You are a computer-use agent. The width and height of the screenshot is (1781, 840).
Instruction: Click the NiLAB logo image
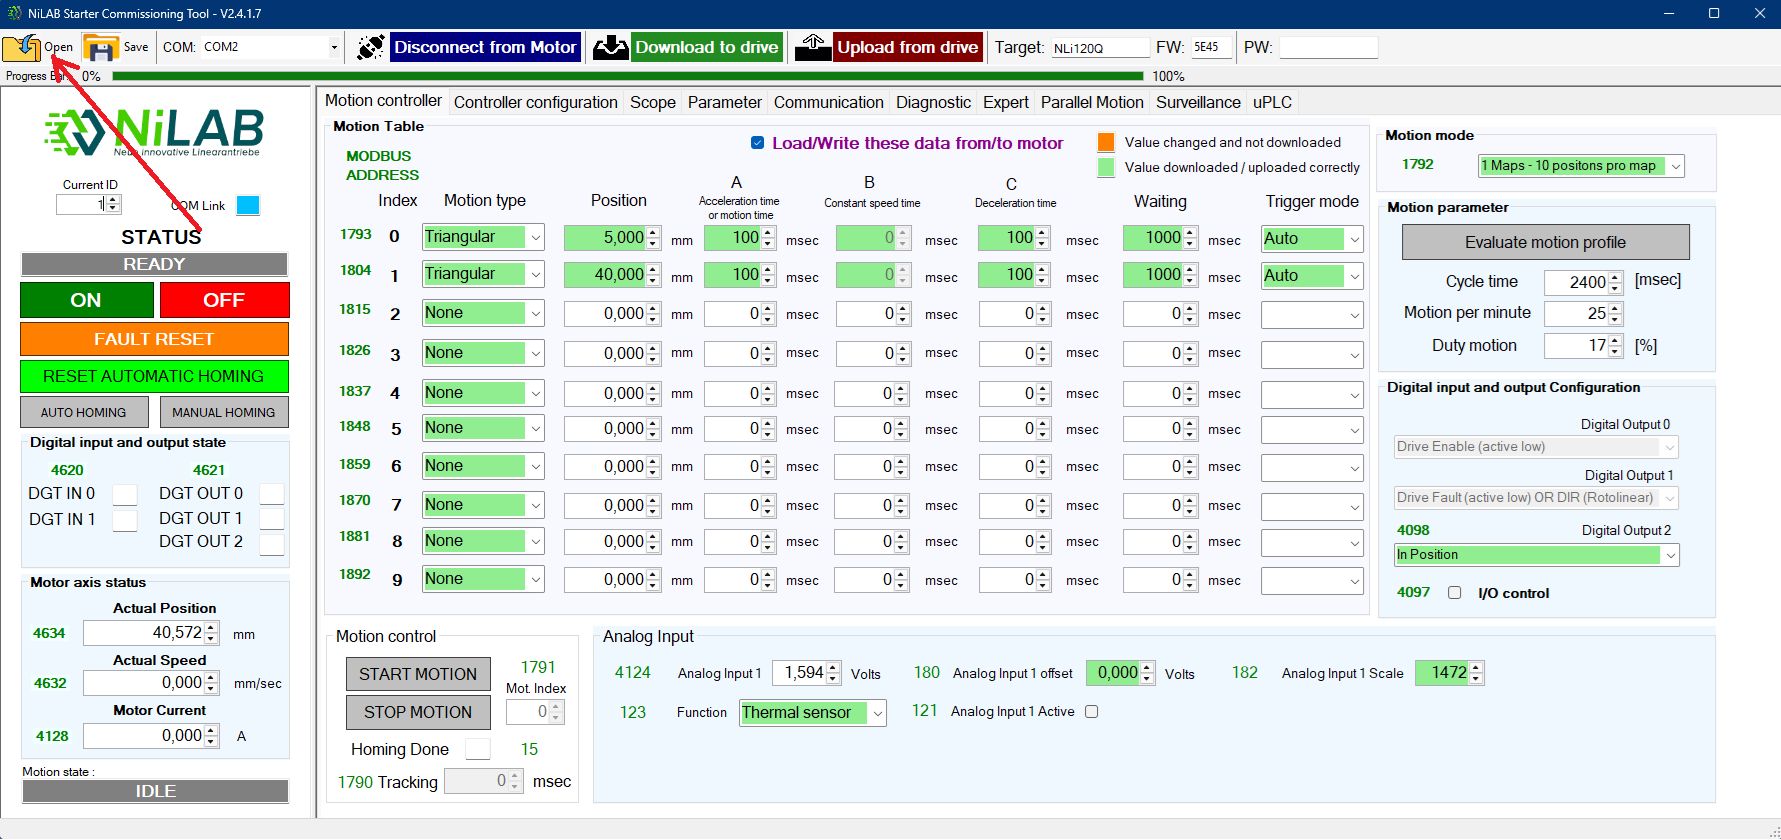click(154, 132)
